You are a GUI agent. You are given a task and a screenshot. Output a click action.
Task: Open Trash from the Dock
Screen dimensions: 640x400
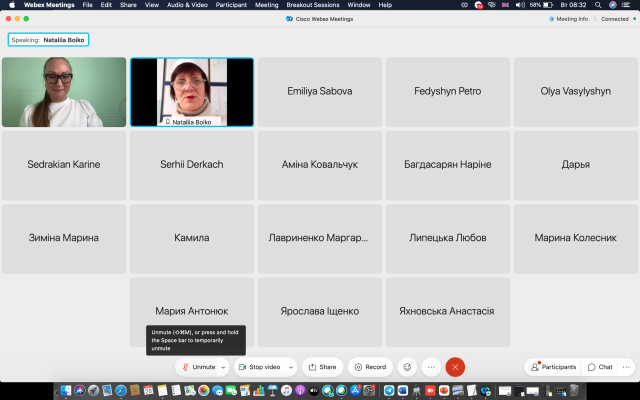point(574,391)
